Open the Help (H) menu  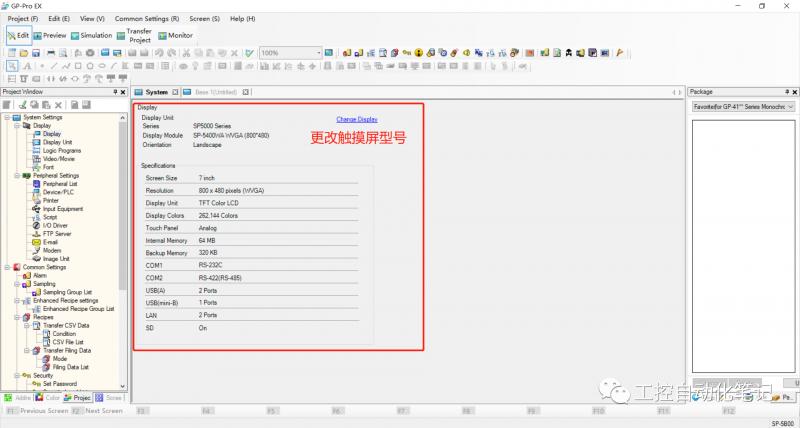point(243,18)
